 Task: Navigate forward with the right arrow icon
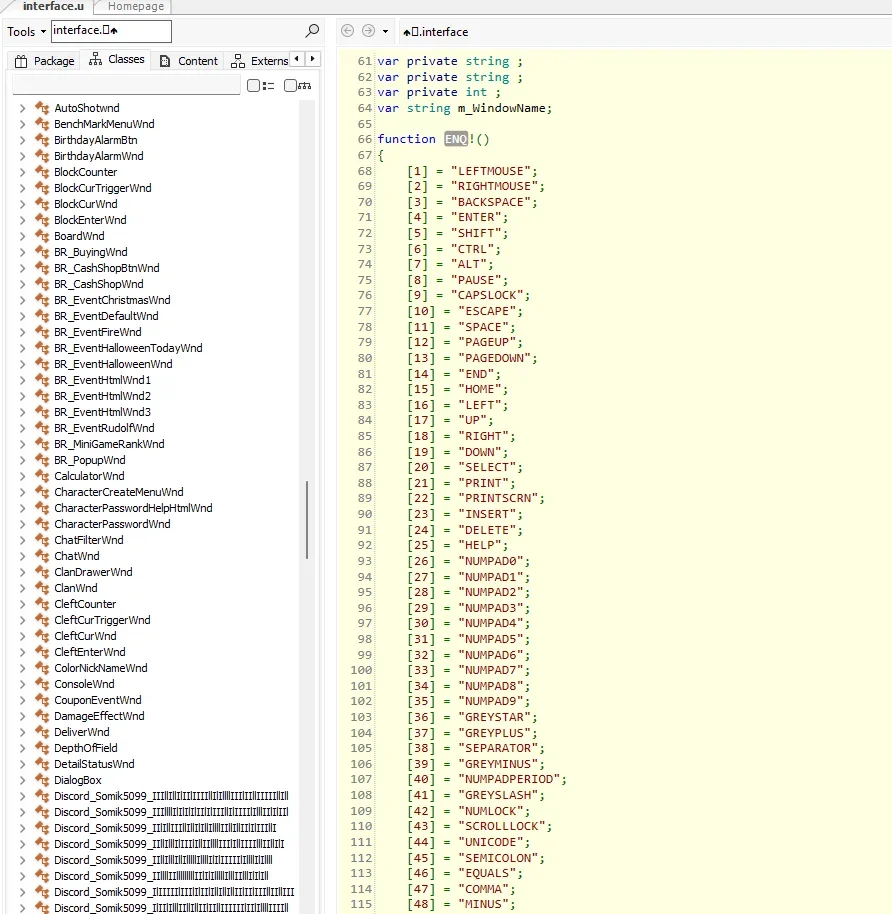pyautogui.click(x=368, y=31)
